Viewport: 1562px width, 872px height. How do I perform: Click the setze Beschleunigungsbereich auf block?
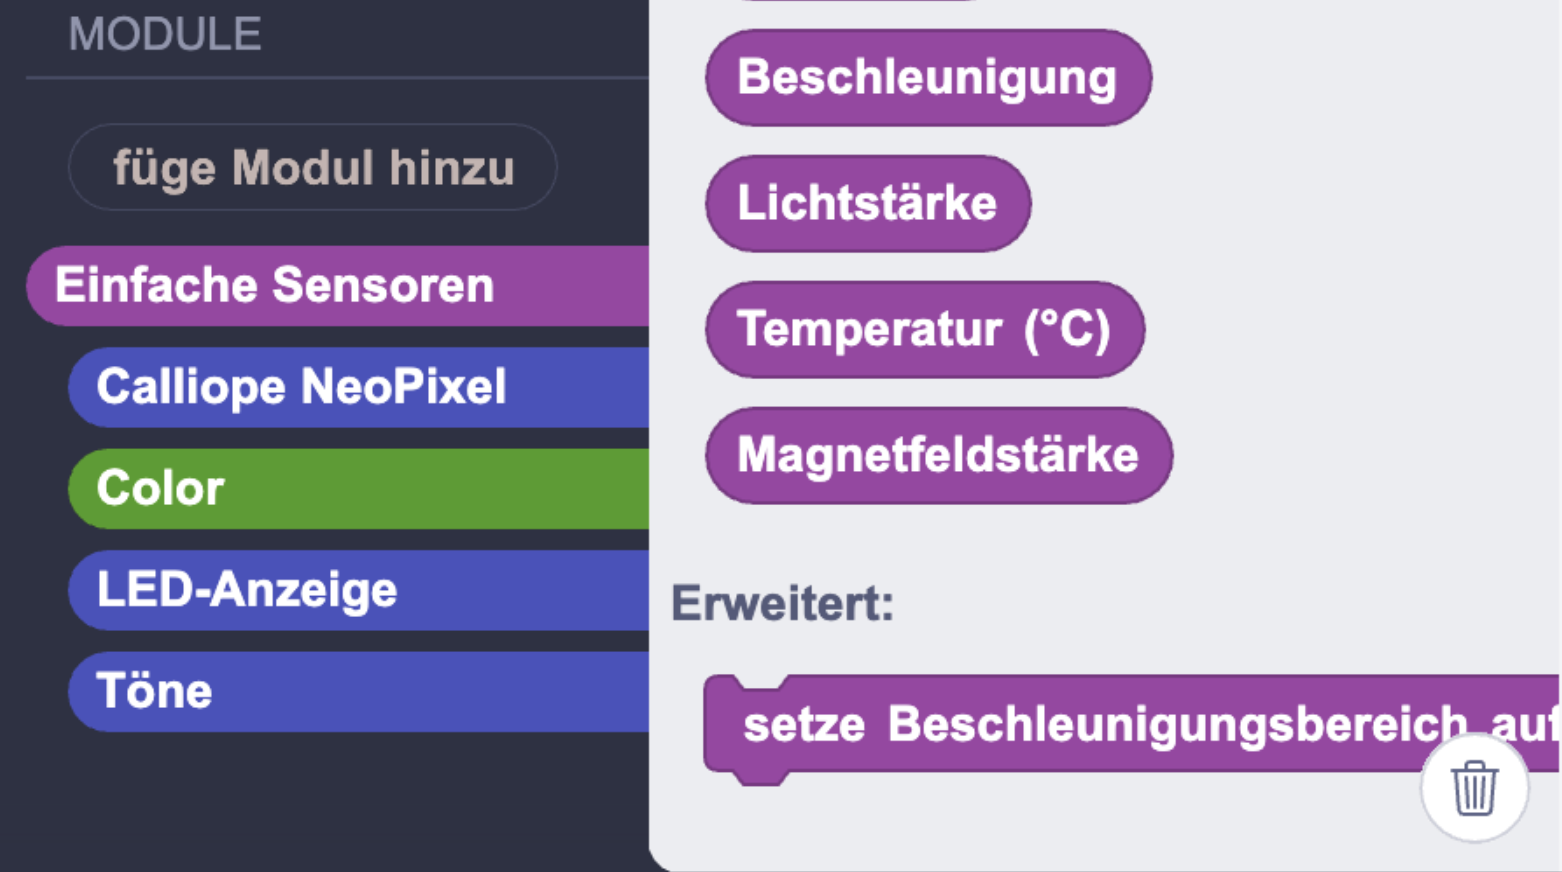pos(1100,724)
